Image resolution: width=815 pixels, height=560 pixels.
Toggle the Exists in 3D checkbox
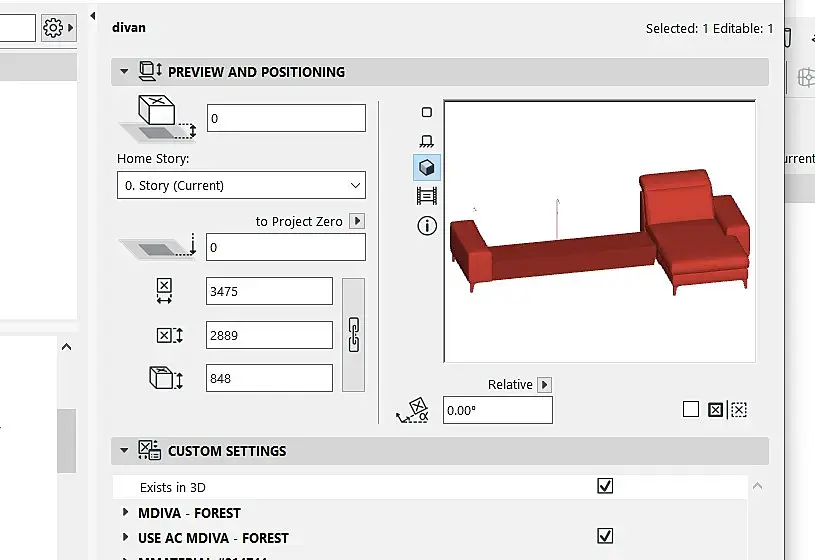point(604,486)
